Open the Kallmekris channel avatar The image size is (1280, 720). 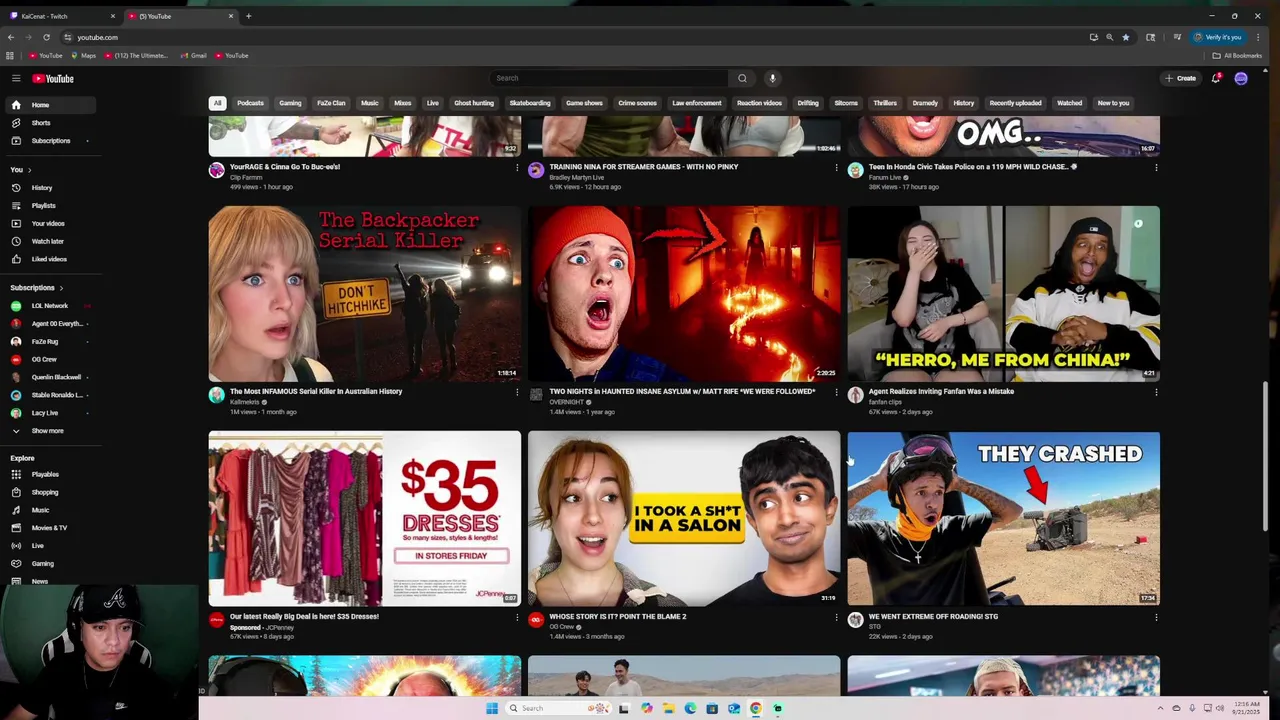(x=216, y=396)
